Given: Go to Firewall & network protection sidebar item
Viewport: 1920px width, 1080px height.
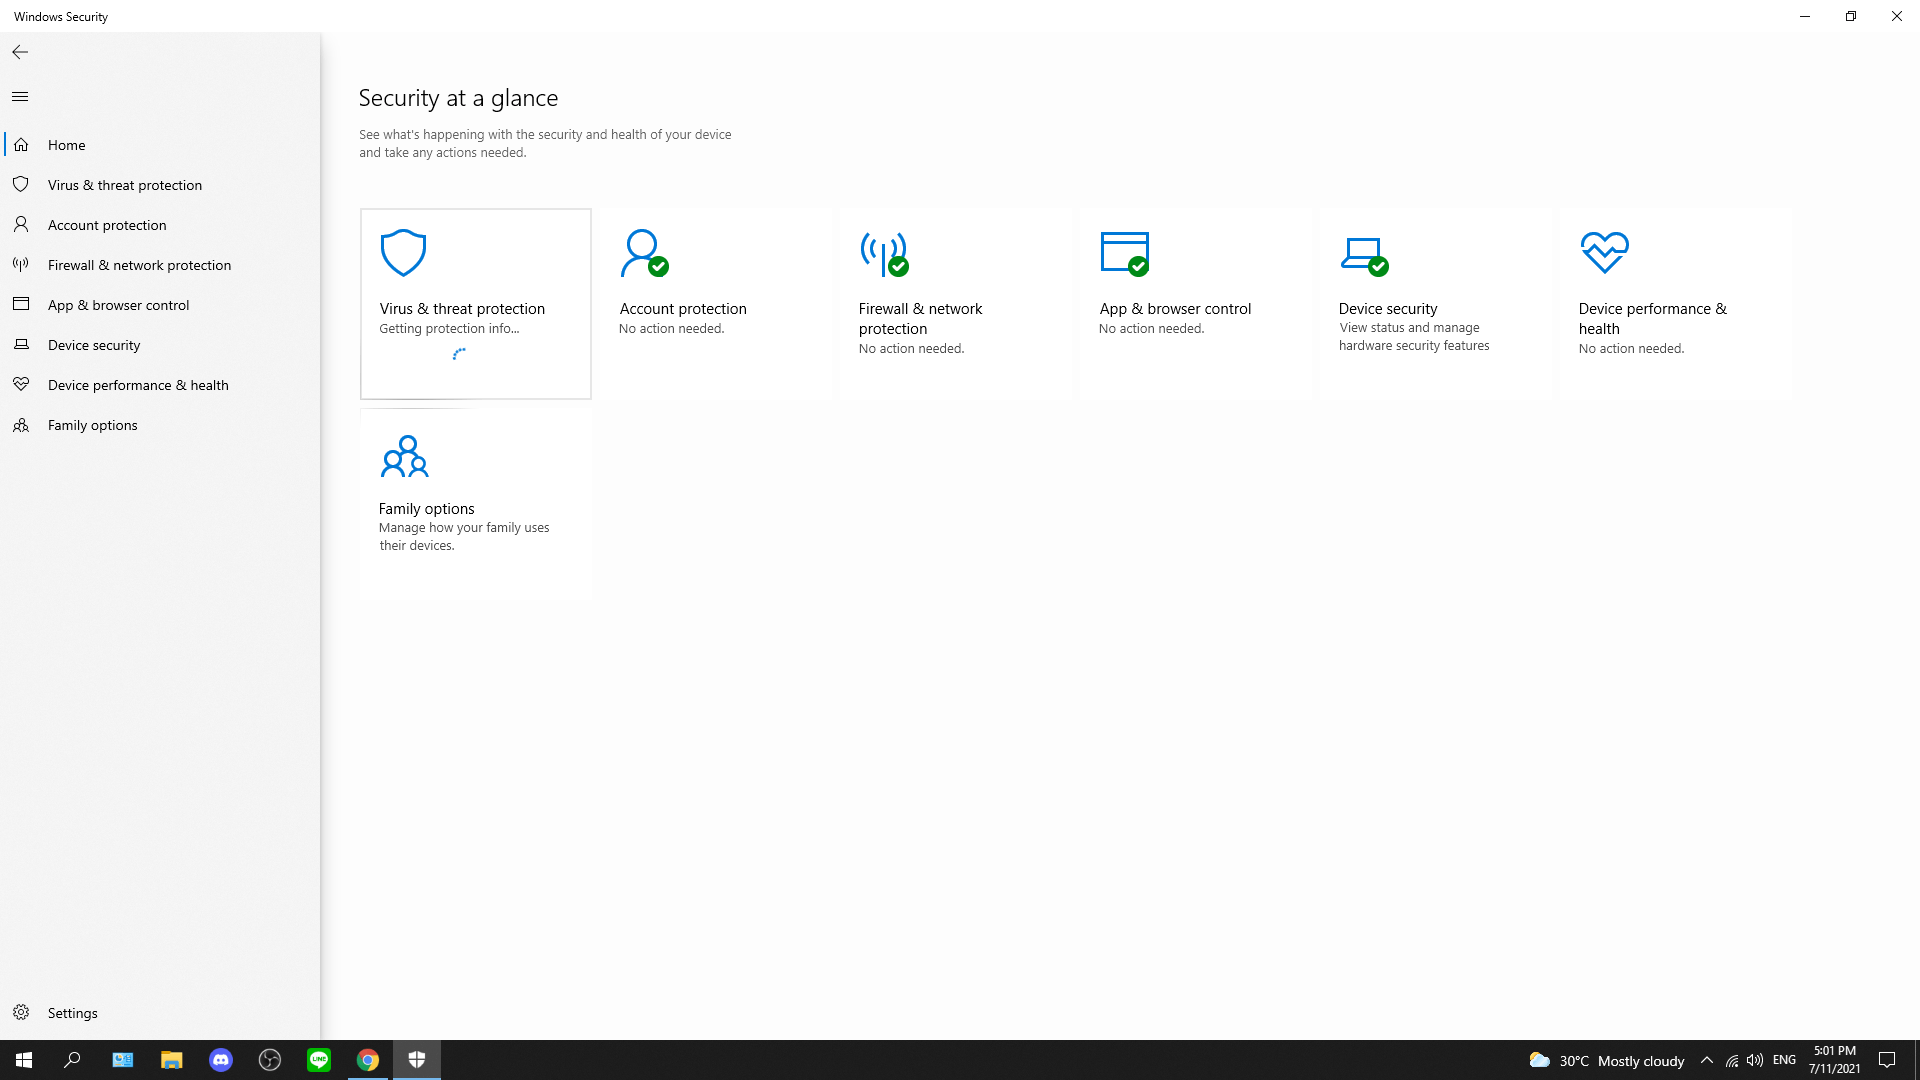Looking at the screenshot, I should pos(139,265).
